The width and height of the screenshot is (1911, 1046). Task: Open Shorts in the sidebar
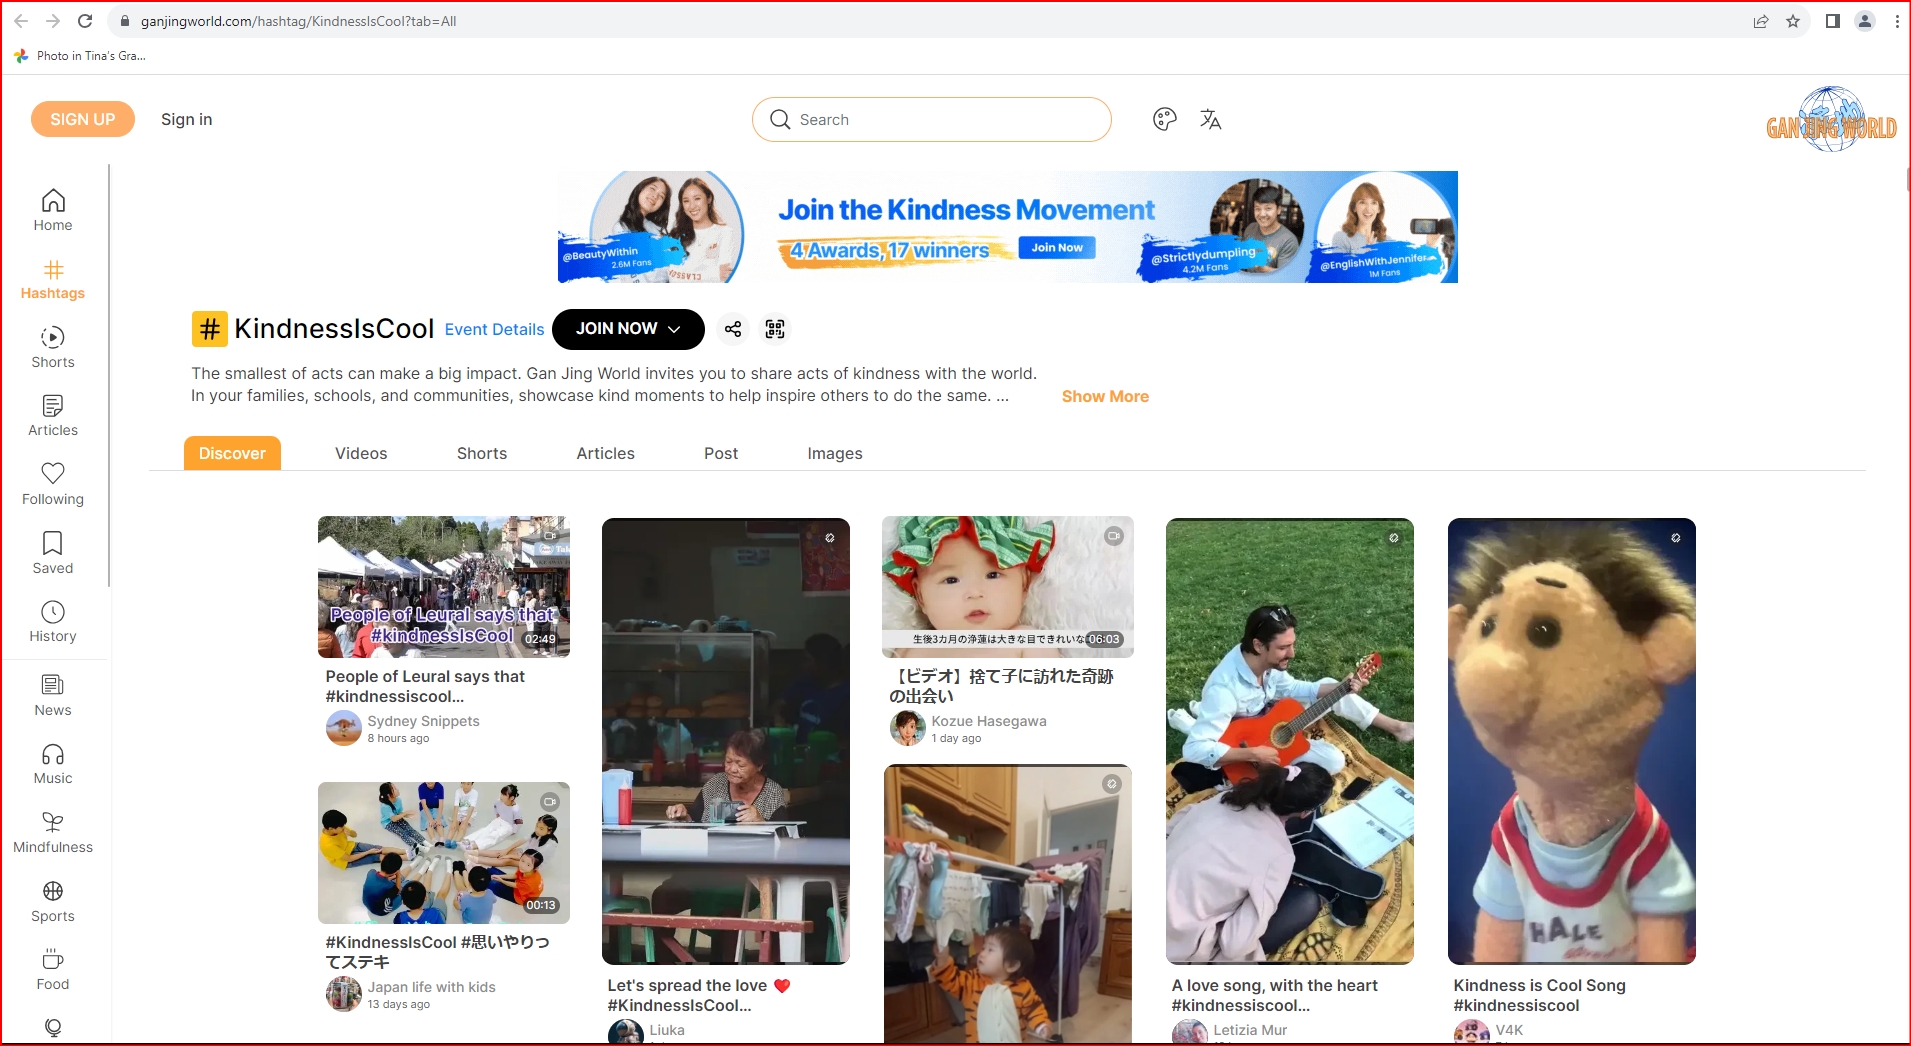(x=53, y=348)
